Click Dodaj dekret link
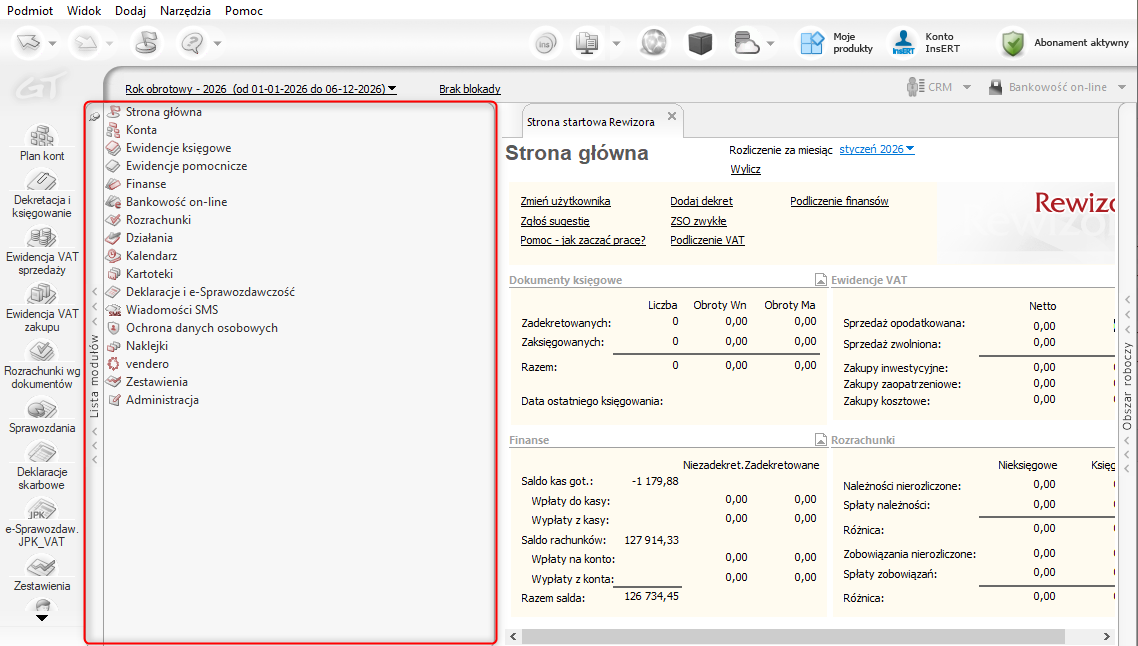Screen dimensions: 1138x646 point(701,201)
